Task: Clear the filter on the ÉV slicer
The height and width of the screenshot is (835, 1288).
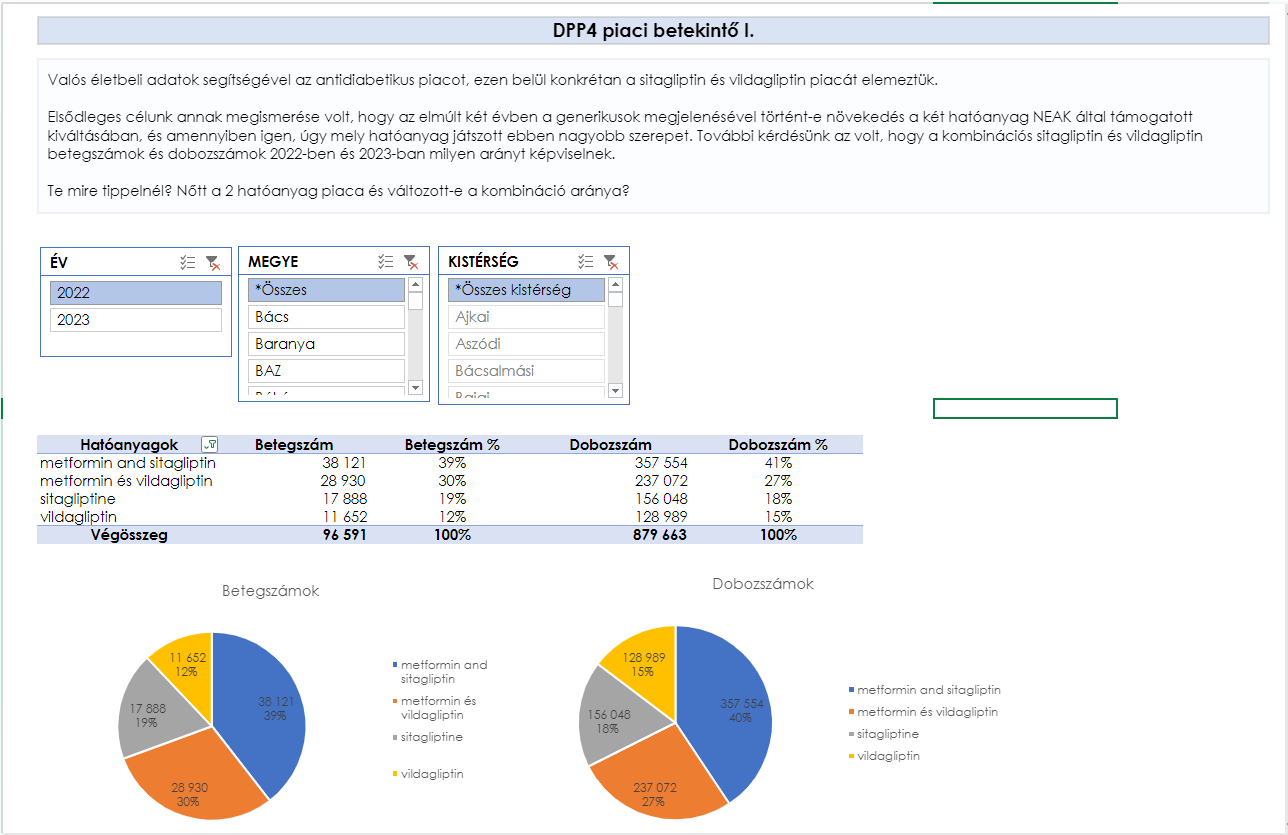Action: coord(212,262)
